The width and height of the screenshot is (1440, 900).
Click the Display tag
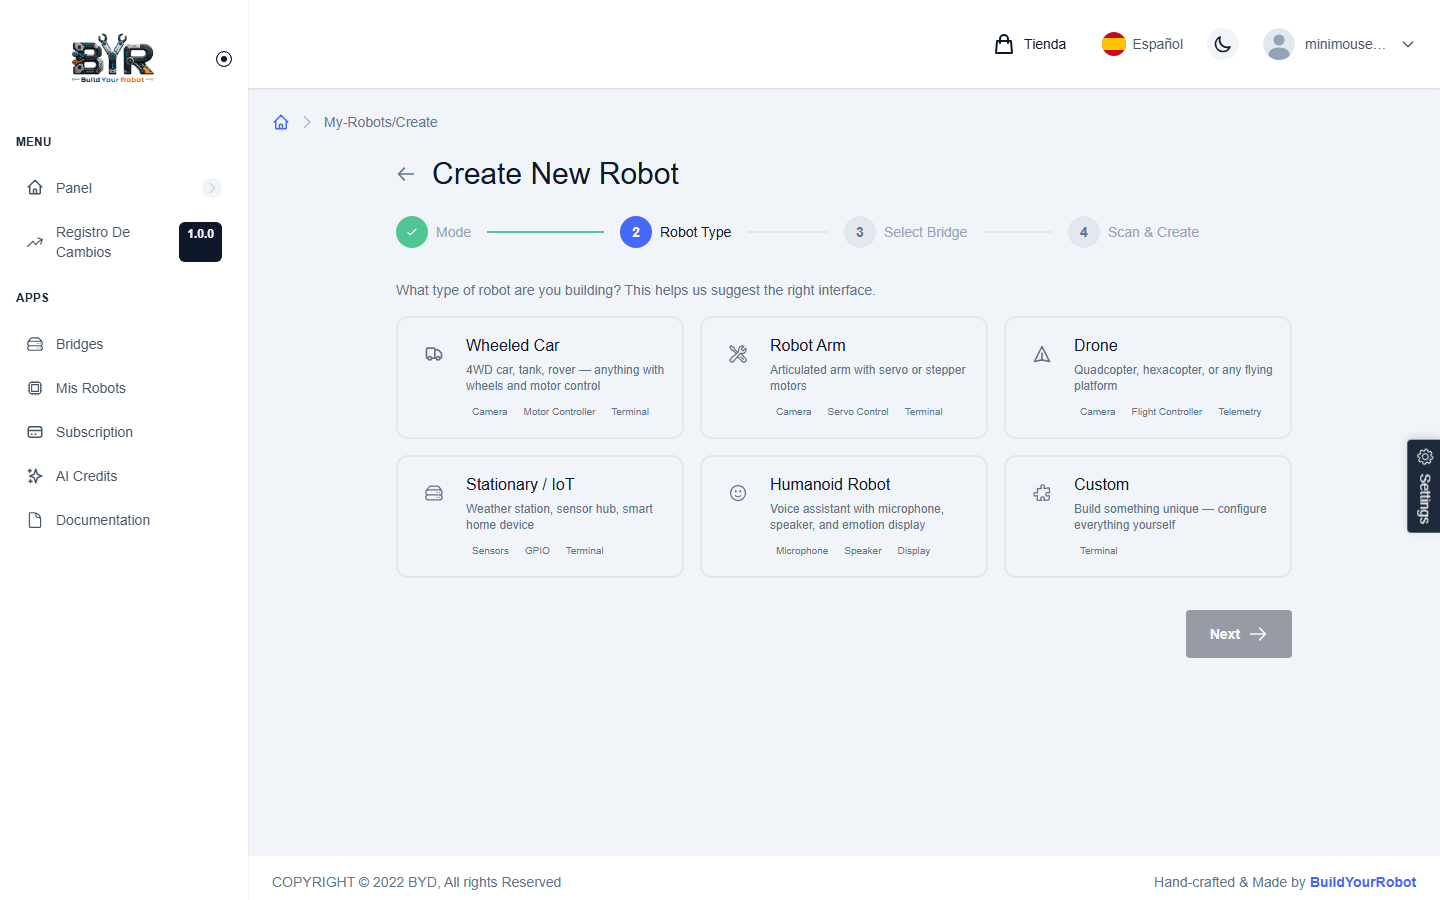tap(914, 551)
